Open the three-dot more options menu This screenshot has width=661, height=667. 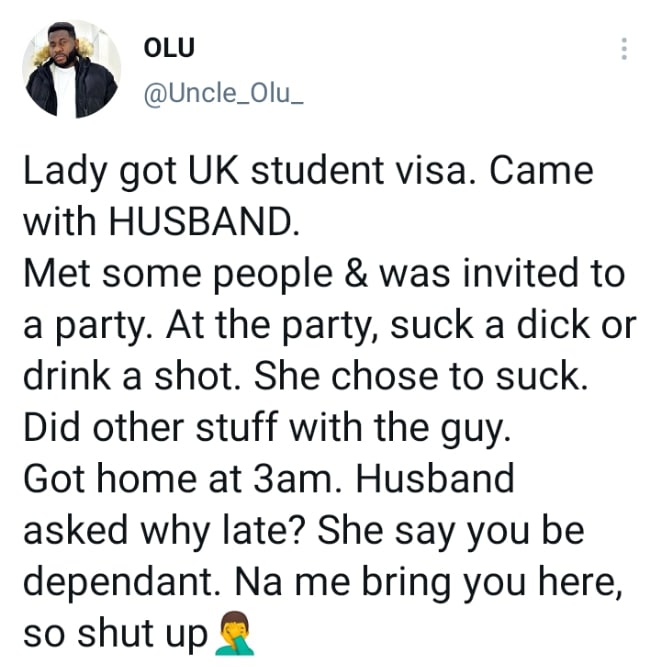pos(624,49)
